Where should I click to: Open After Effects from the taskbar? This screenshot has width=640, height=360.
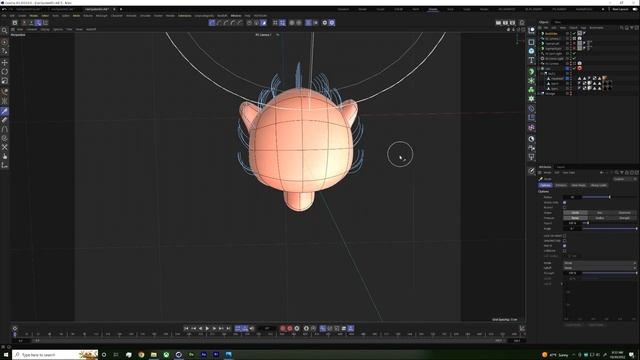pyautogui.click(x=203, y=355)
